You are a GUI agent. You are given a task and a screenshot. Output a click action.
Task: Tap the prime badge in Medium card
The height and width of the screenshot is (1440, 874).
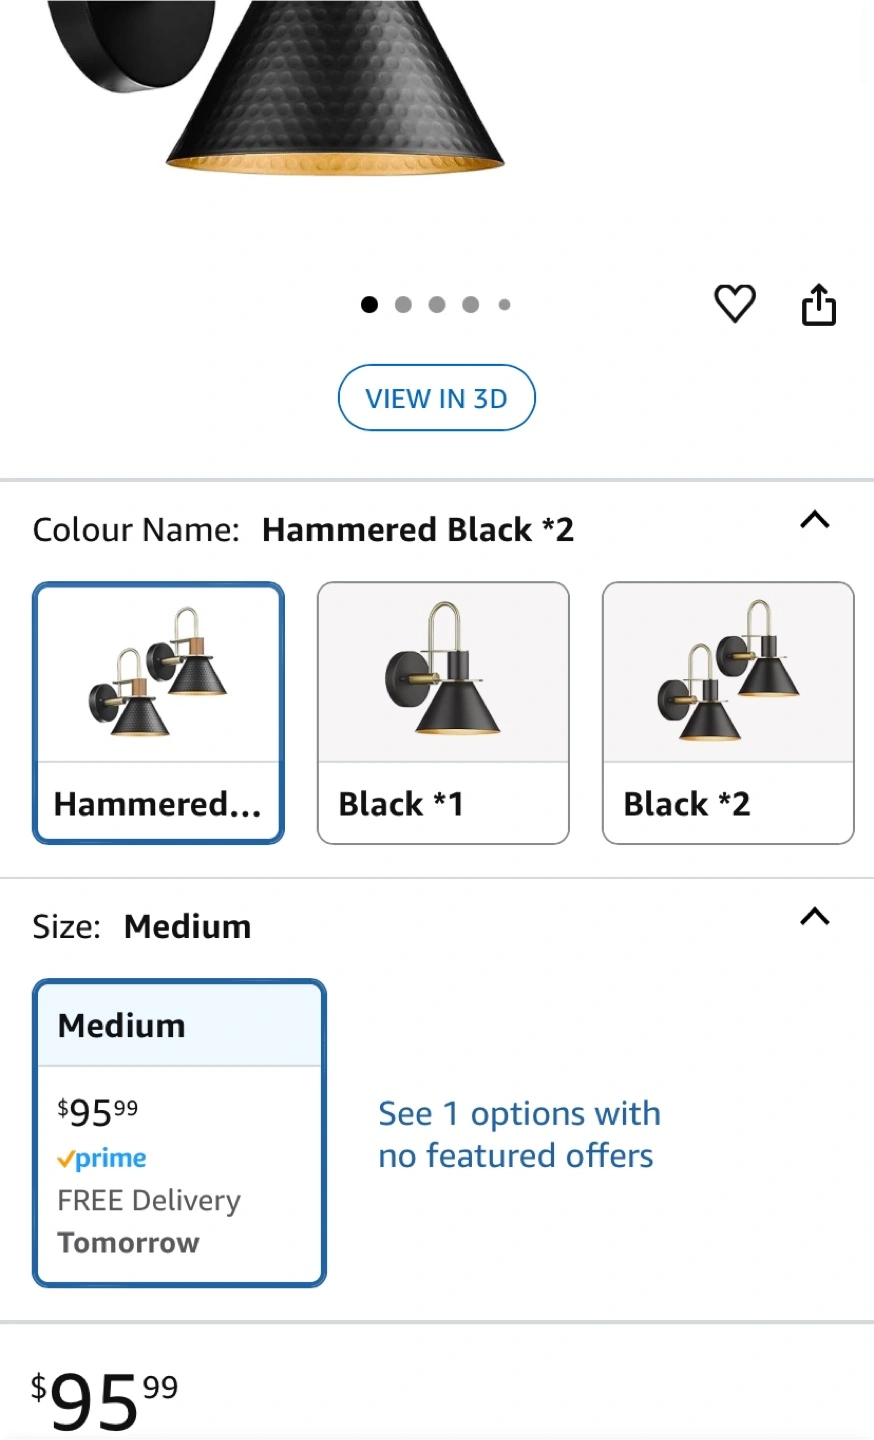point(102,1158)
